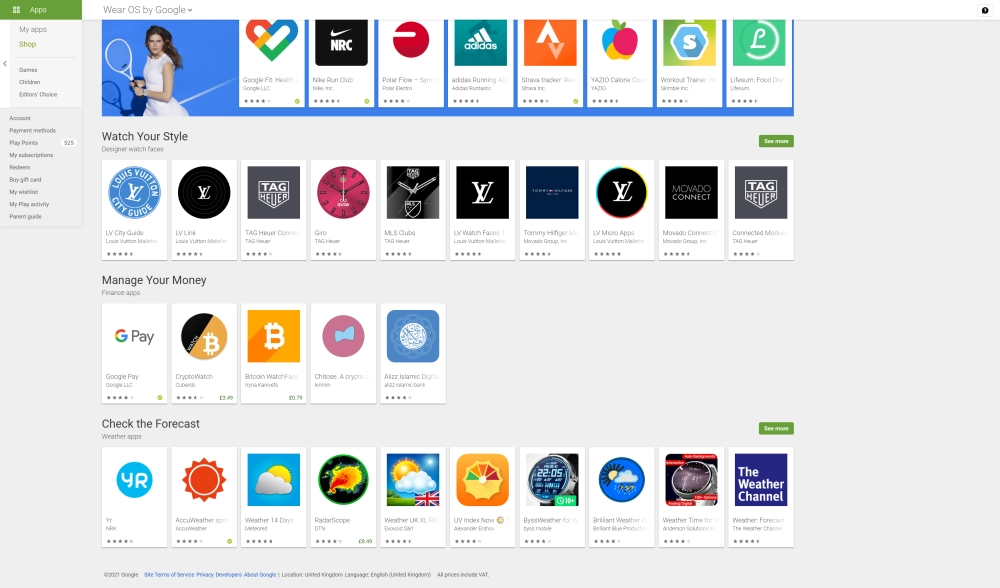Open the MLS Clubs watch face icon
Screen dimensions: 1000x588
click(x=413, y=192)
